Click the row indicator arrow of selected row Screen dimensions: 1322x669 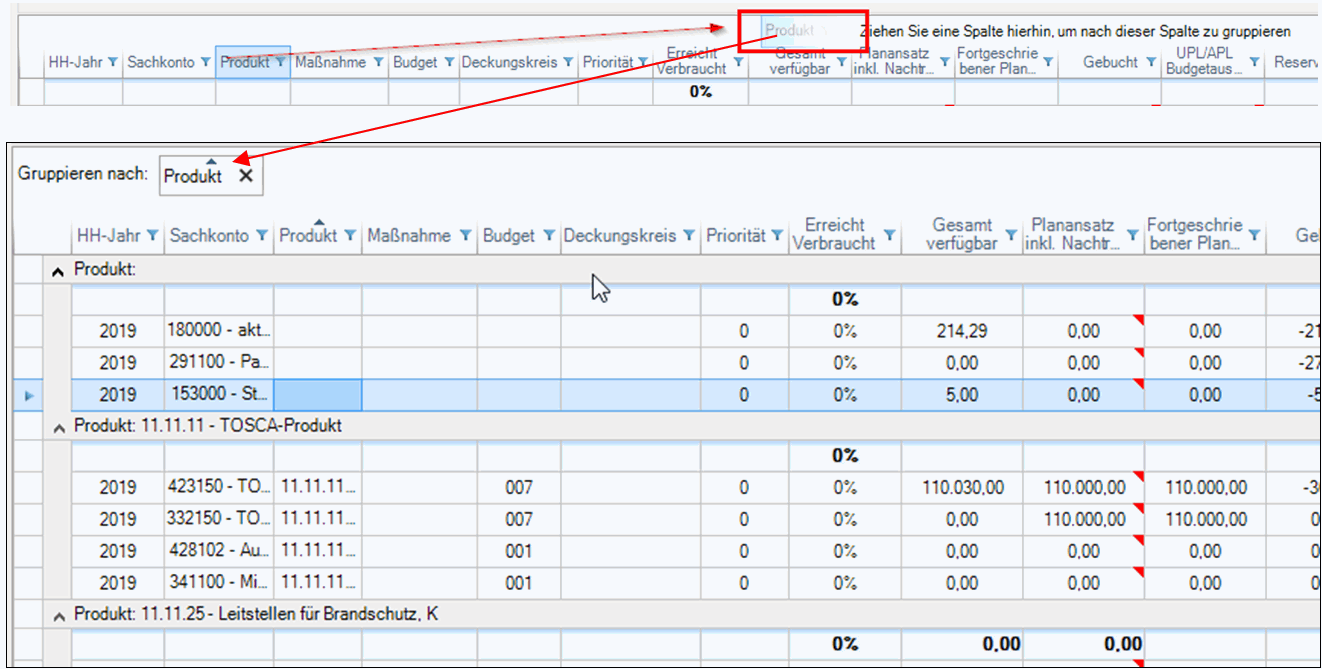coord(27,395)
